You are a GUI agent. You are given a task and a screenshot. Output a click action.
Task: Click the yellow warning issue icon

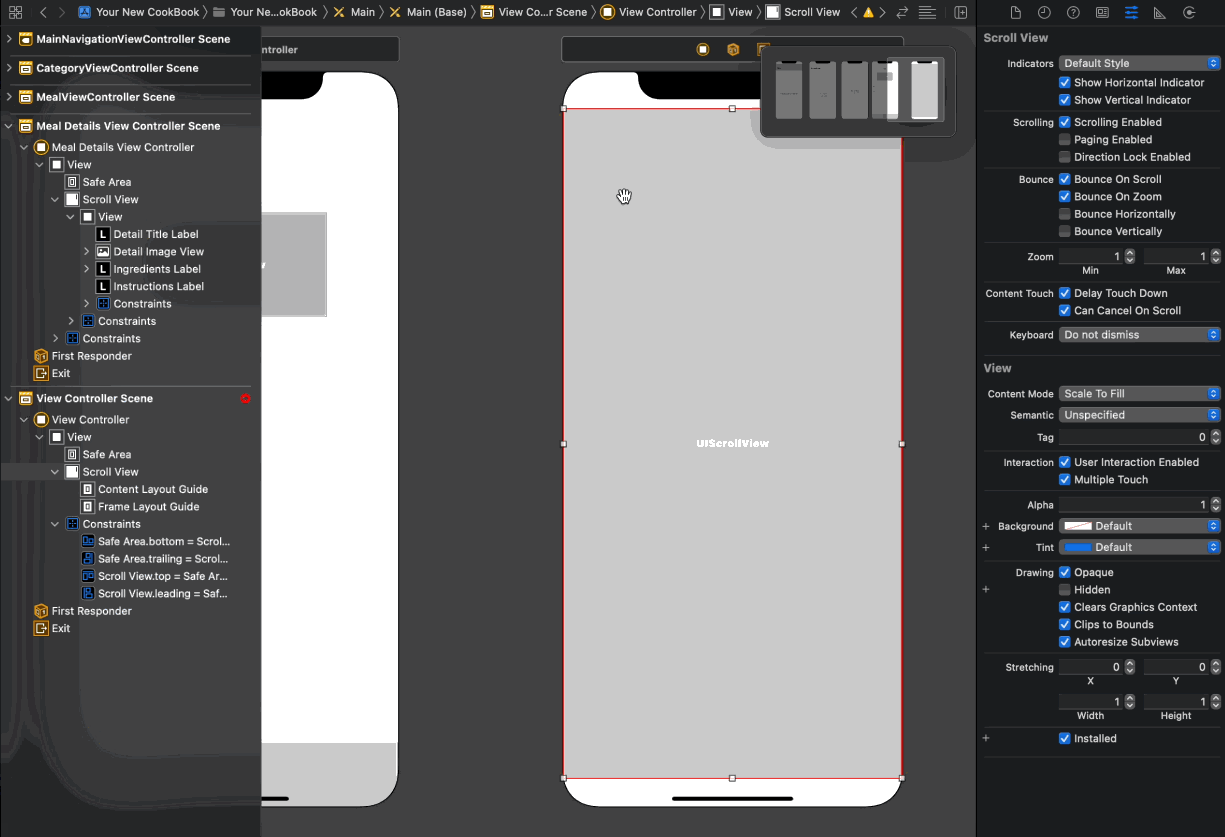pos(868,12)
